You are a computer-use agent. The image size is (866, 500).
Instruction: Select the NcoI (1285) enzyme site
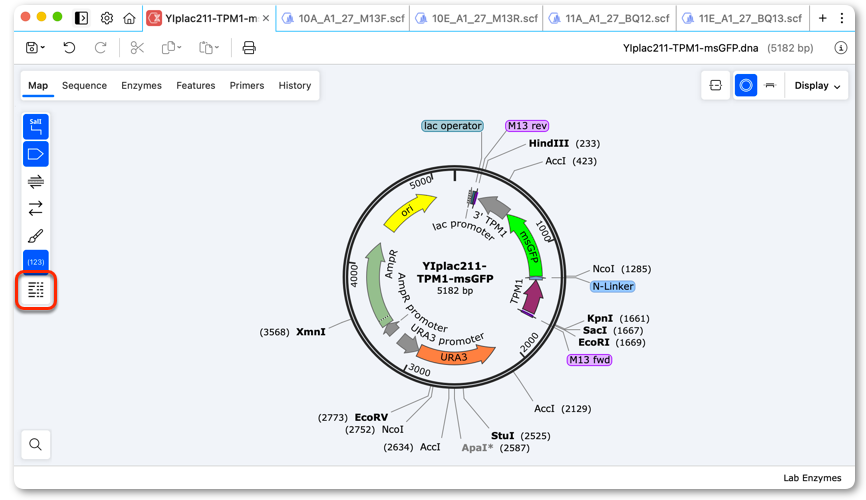point(621,269)
